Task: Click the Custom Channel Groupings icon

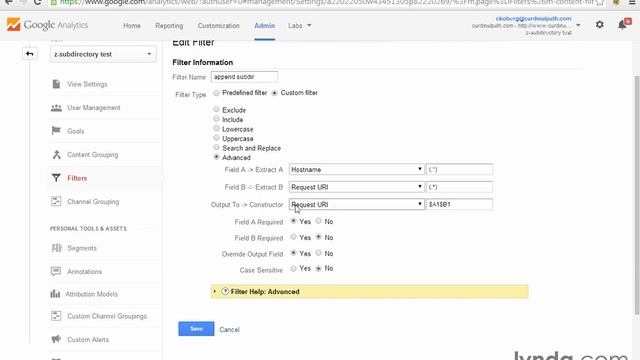Action: (56, 316)
